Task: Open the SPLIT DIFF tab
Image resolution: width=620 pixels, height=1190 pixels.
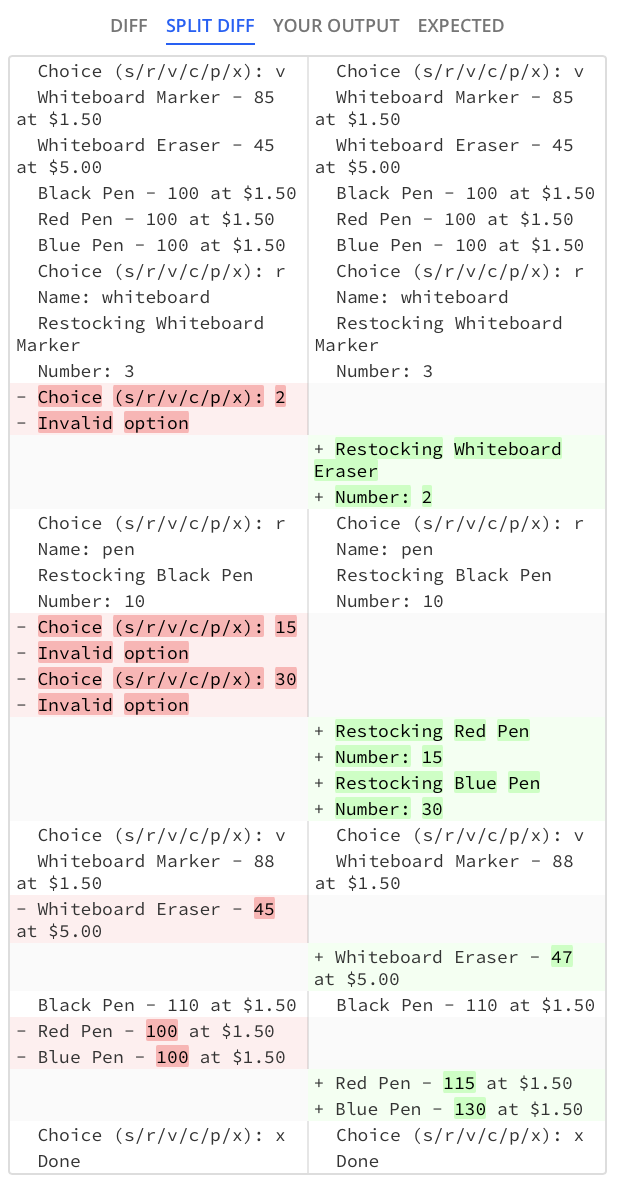Action: coord(210,26)
